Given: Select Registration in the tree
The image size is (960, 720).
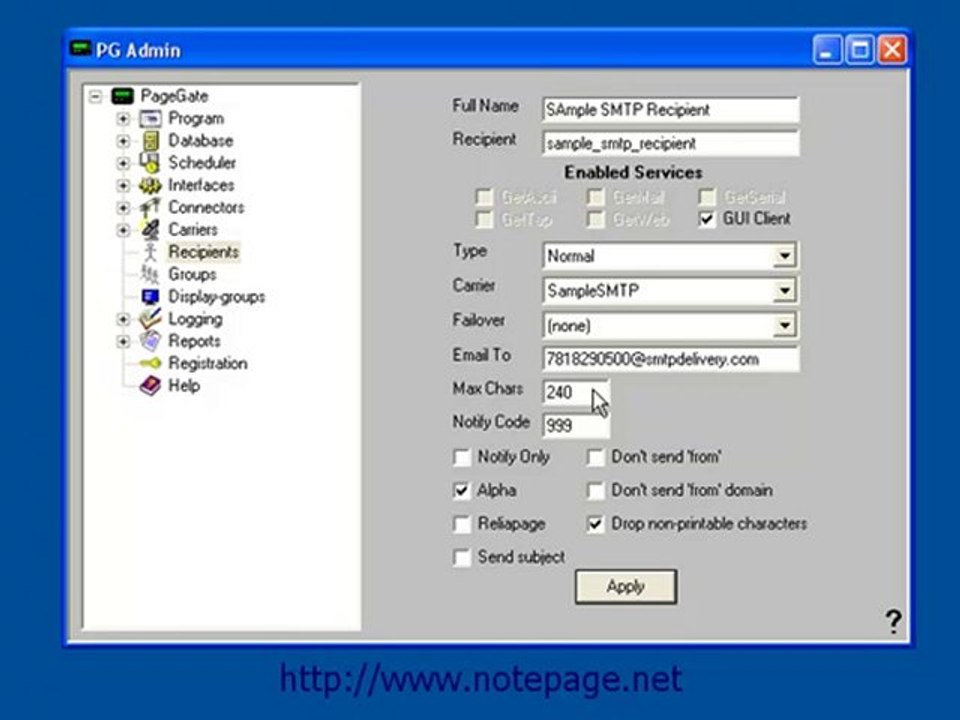Looking at the screenshot, I should point(208,363).
